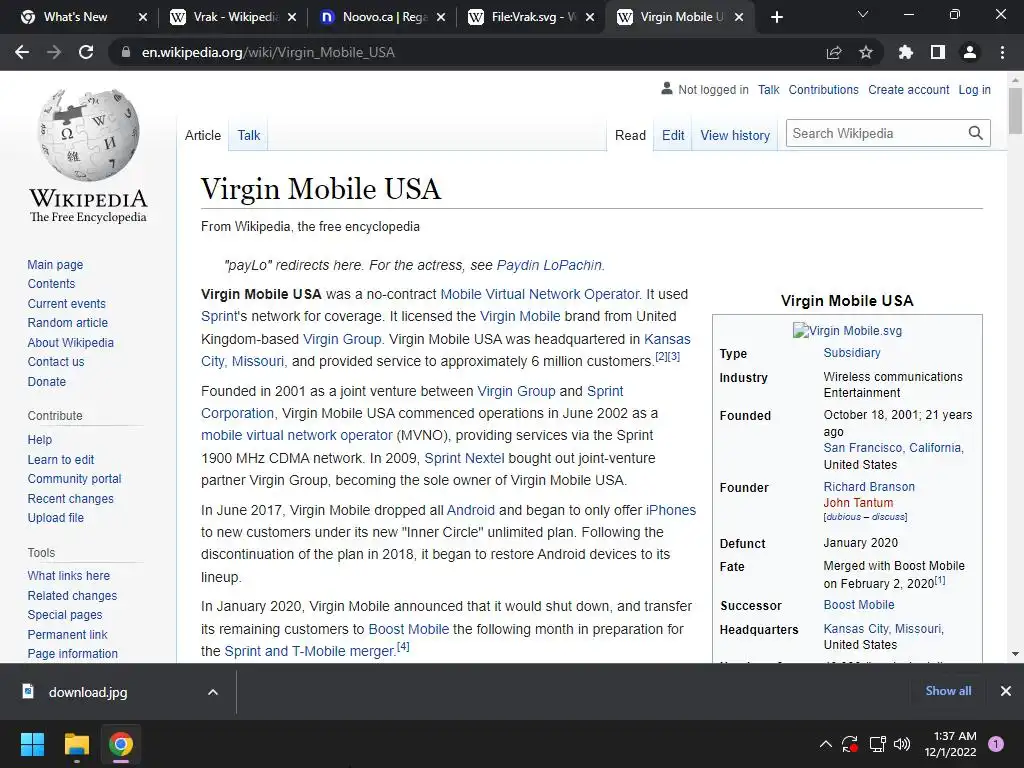Click the Virgin Mobile.svg infobox image

pos(847,330)
